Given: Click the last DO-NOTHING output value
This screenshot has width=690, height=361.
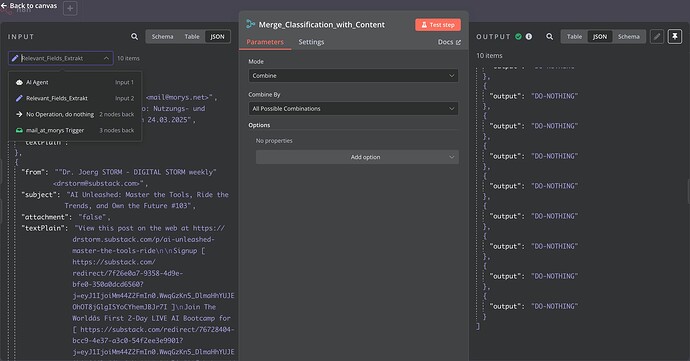Looking at the screenshot, I should tap(554, 306).
